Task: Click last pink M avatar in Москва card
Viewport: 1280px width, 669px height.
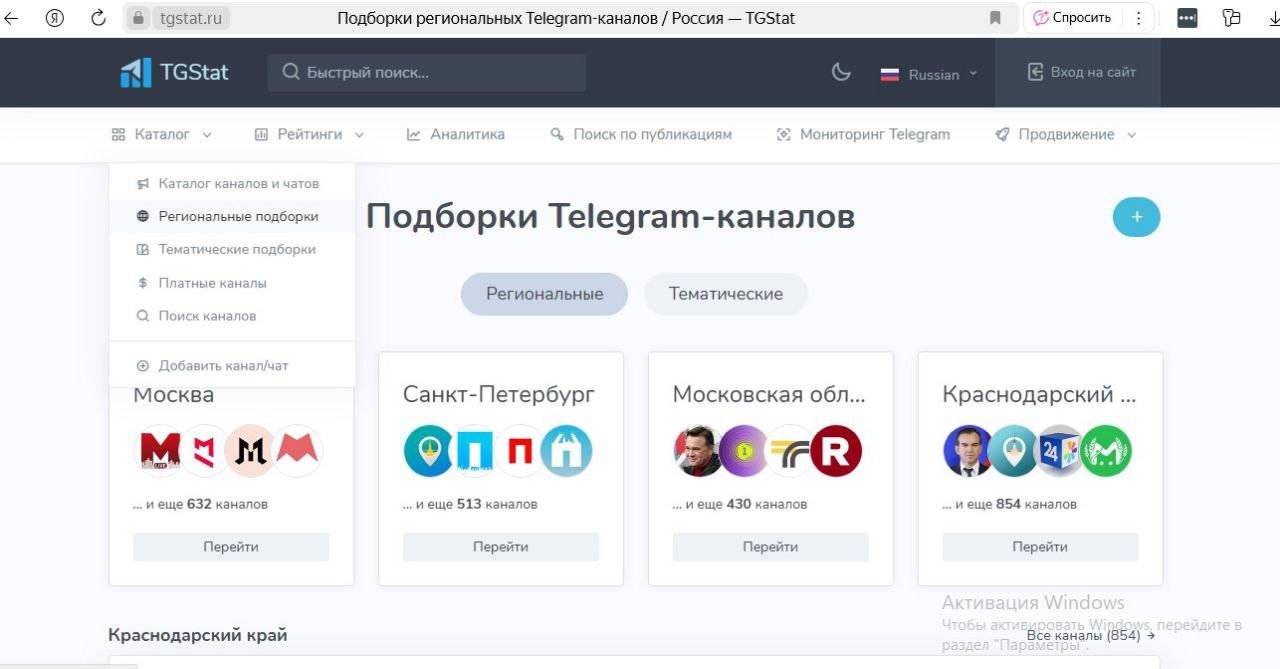Action: (x=297, y=451)
